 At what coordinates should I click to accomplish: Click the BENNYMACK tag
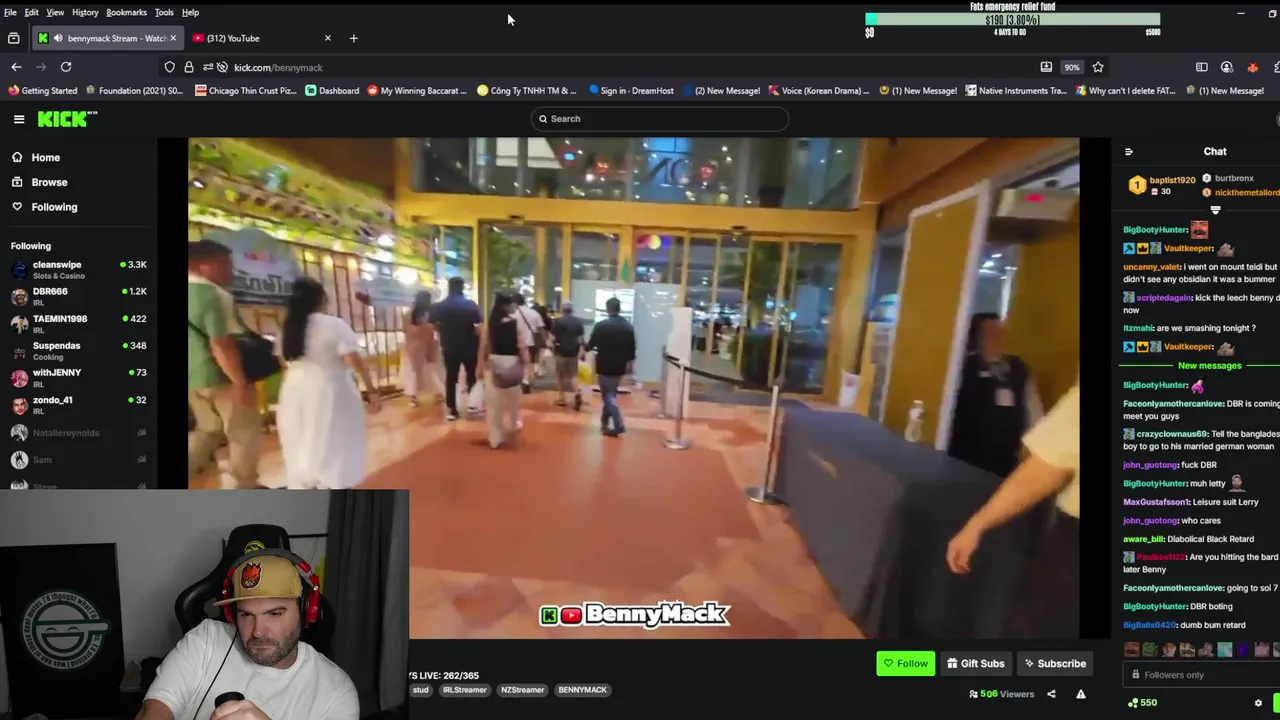coord(582,690)
